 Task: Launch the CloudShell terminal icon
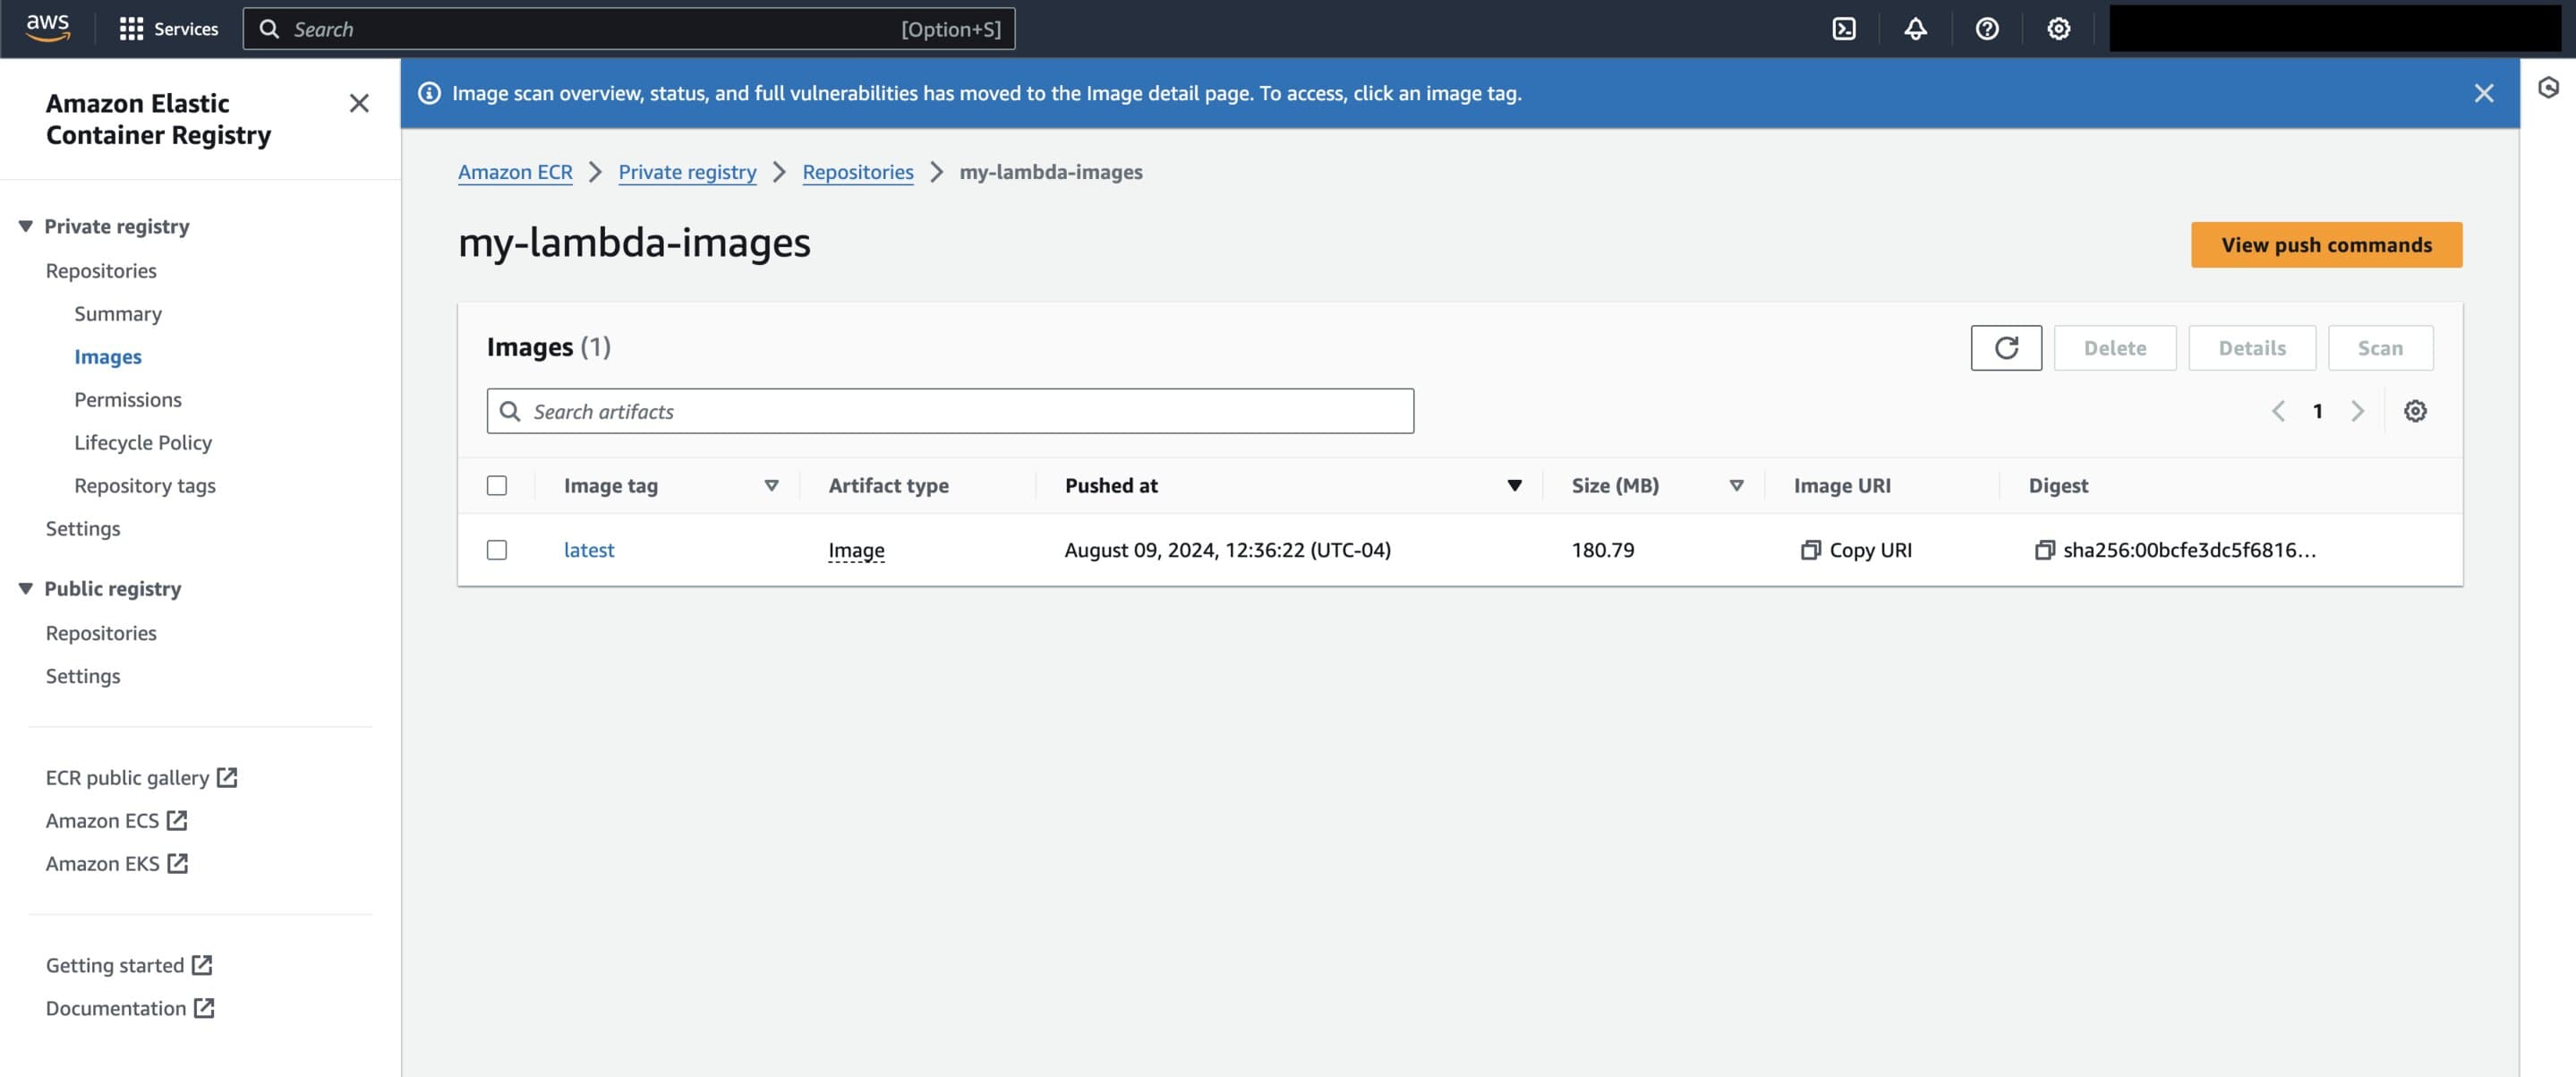click(1843, 29)
